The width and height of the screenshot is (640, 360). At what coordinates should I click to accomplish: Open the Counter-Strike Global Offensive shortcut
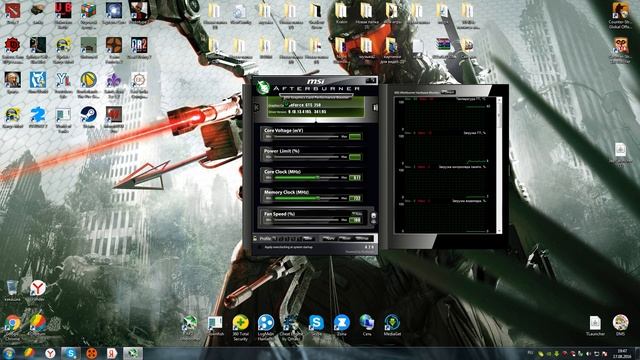(620, 11)
